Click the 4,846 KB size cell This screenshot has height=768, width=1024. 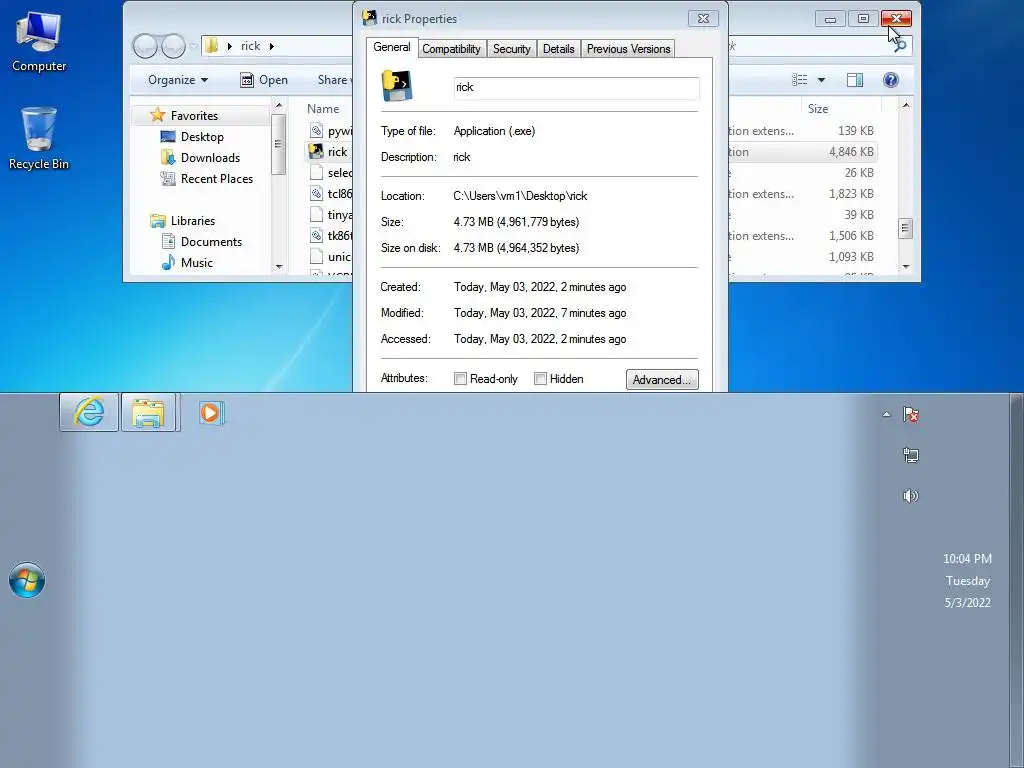851,152
